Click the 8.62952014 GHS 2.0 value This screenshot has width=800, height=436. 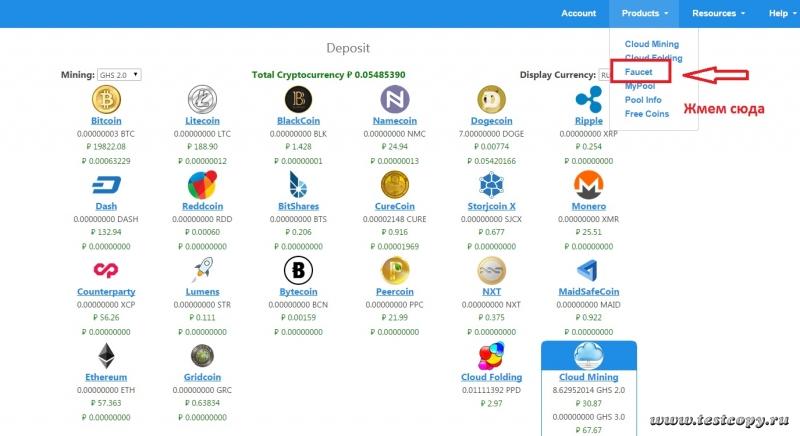[588, 390]
